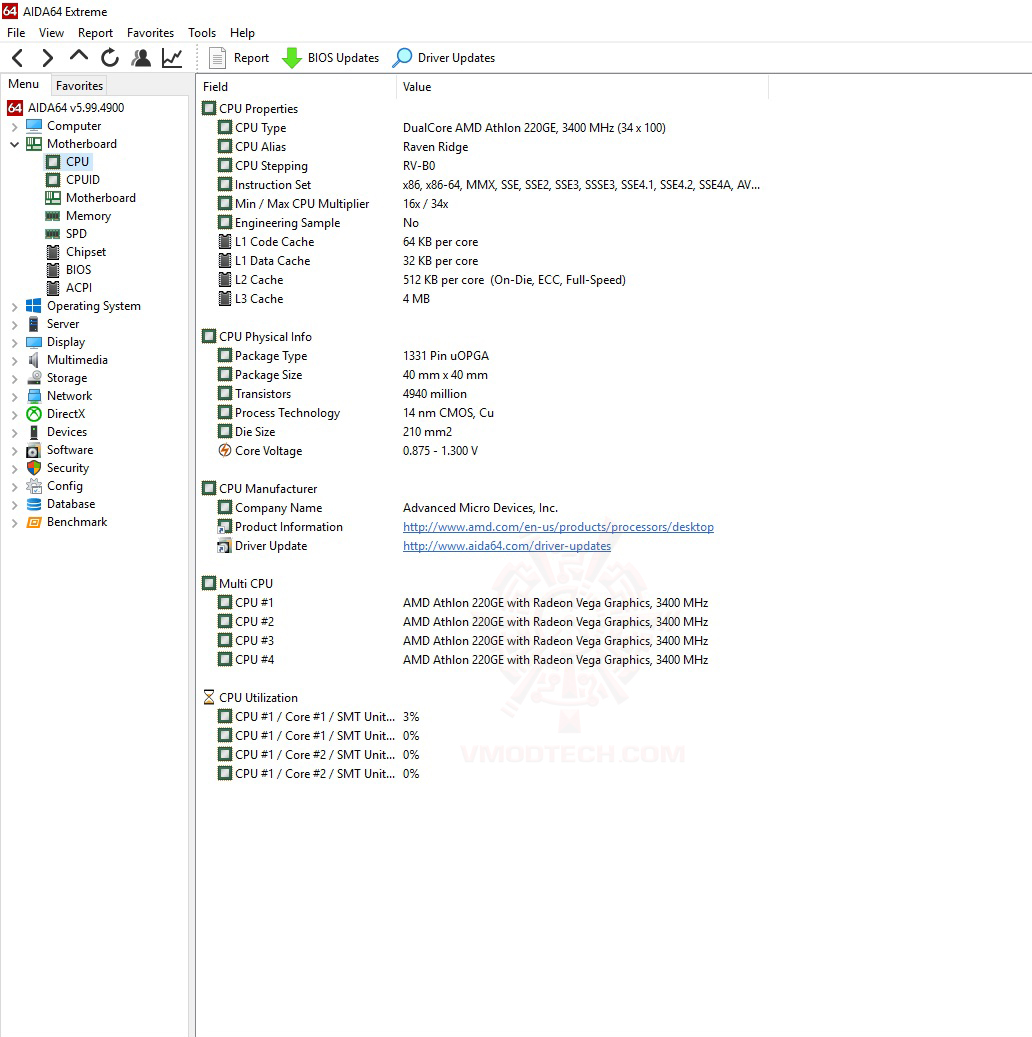Screen dimensions: 1032x1037
Task: Click the Report toolbar label
Action: point(251,58)
